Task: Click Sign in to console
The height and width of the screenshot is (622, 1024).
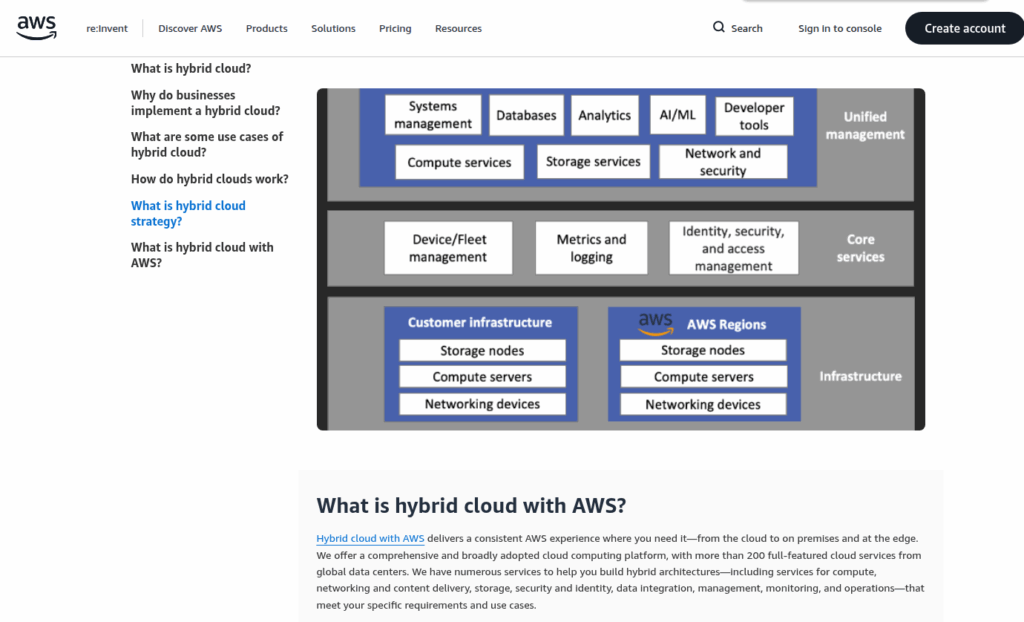Action: pos(839,28)
